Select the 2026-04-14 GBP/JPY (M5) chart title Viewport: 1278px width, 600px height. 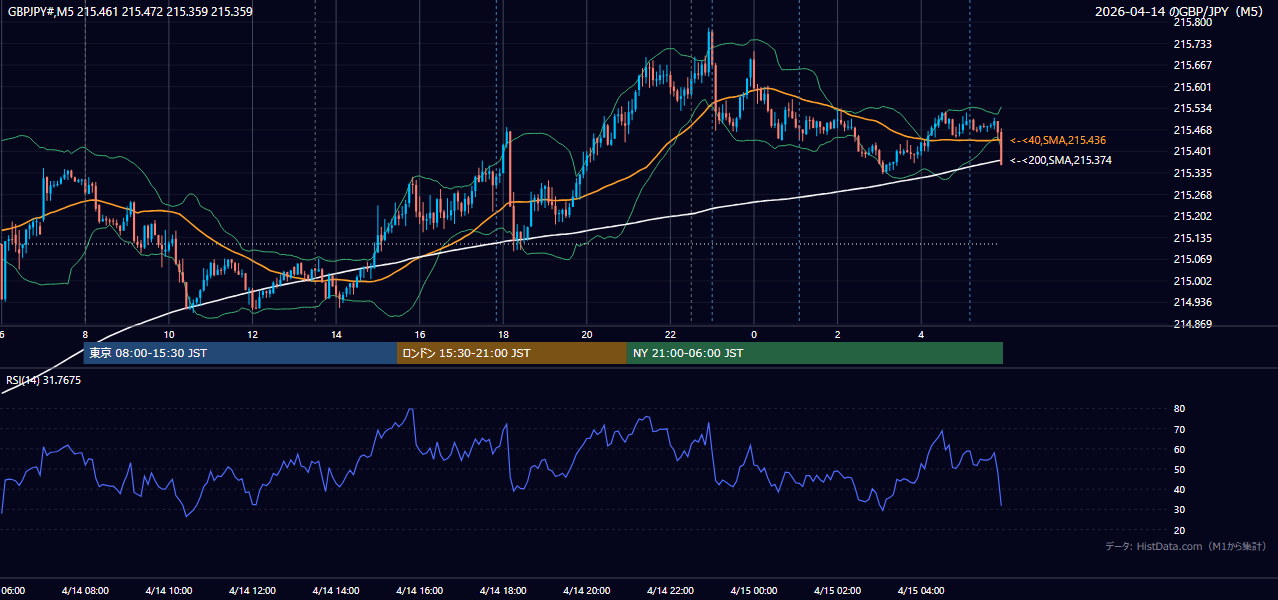tap(1181, 12)
